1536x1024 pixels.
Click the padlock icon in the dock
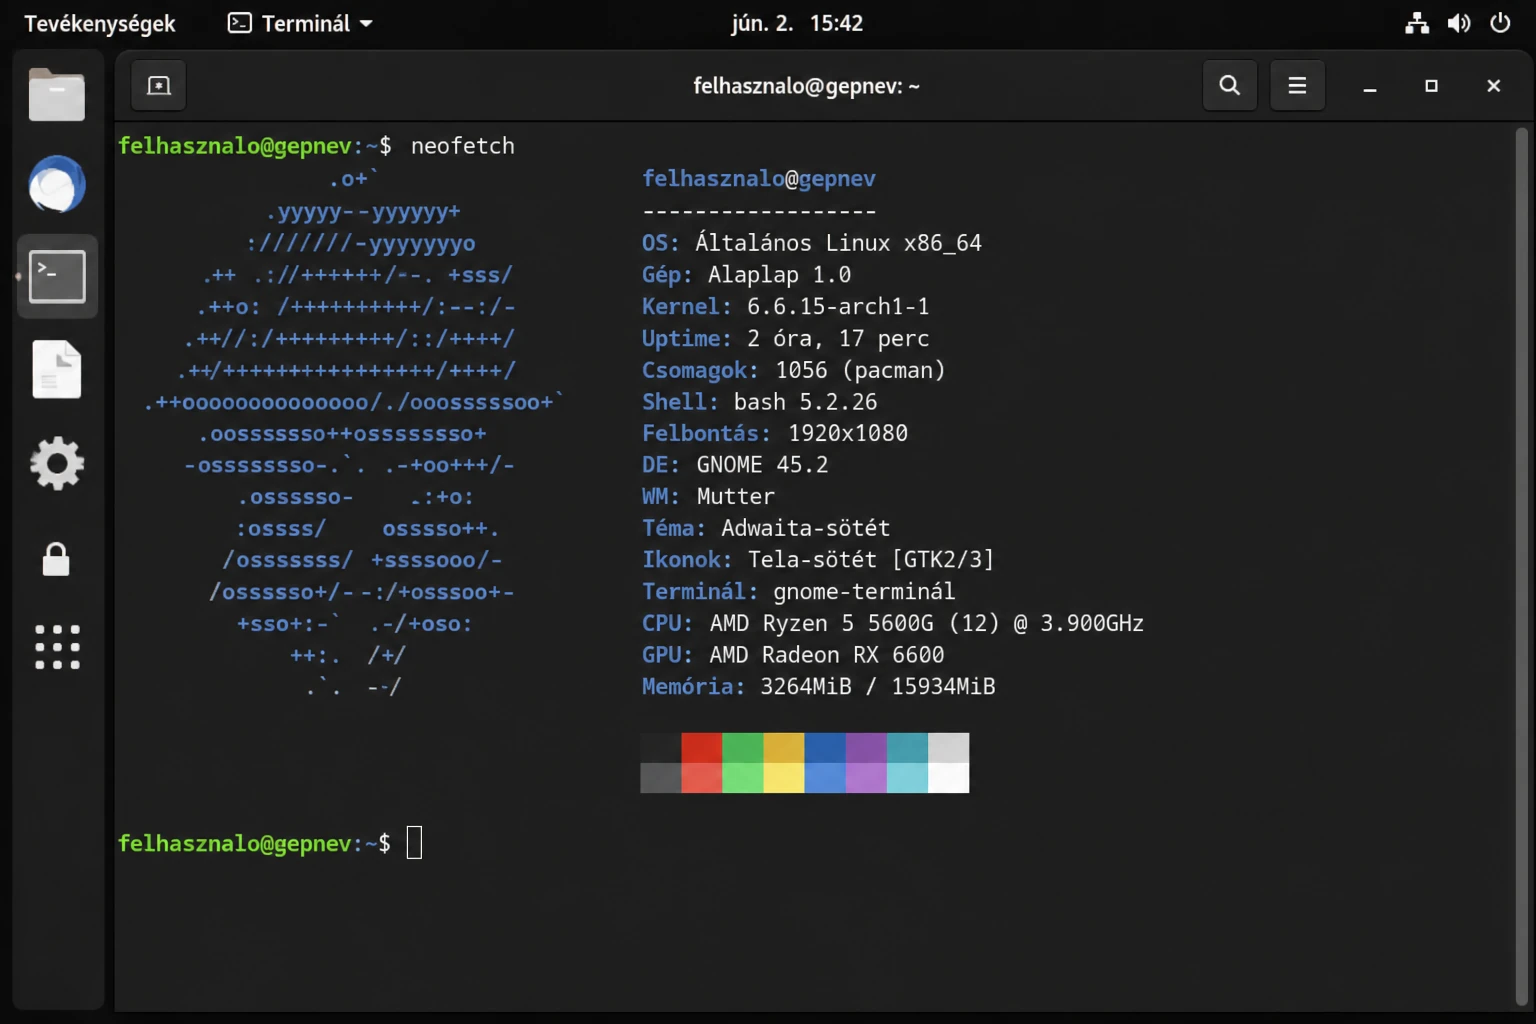click(56, 559)
